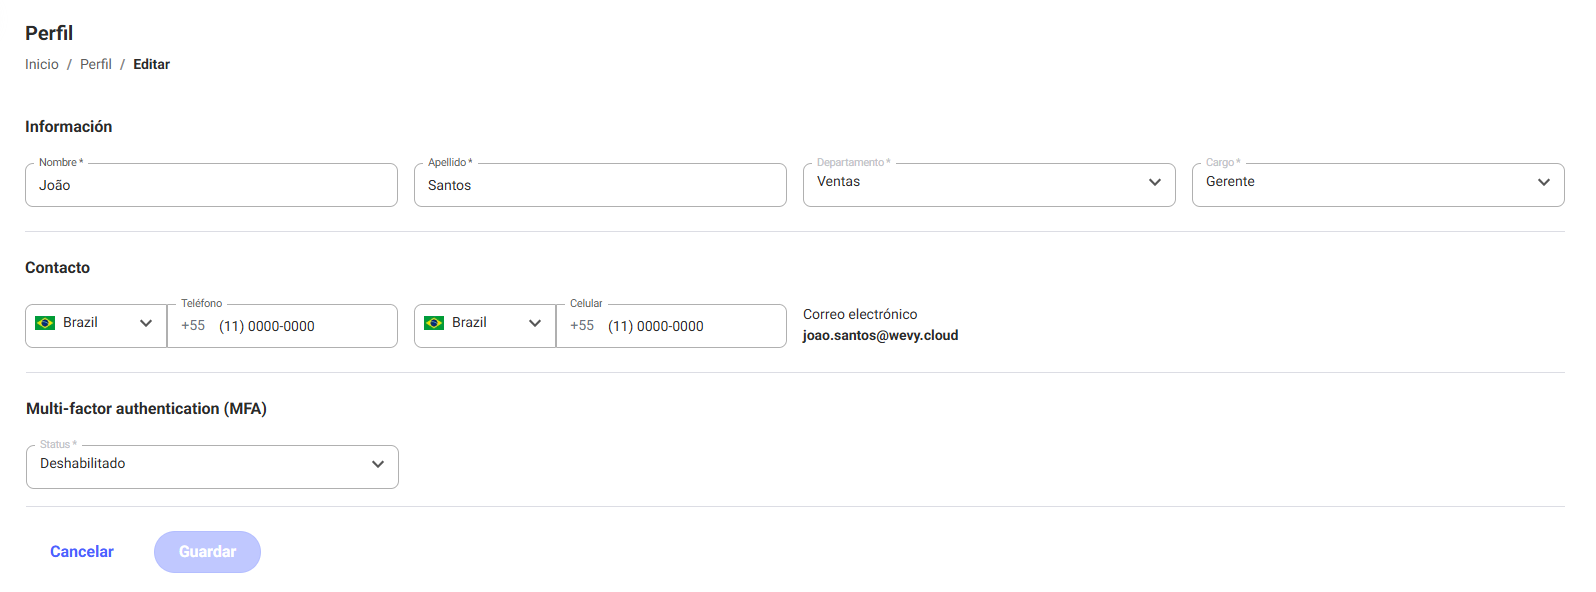
Task: Open the Cargo dropdown showing Gerente
Action: tap(1378, 185)
